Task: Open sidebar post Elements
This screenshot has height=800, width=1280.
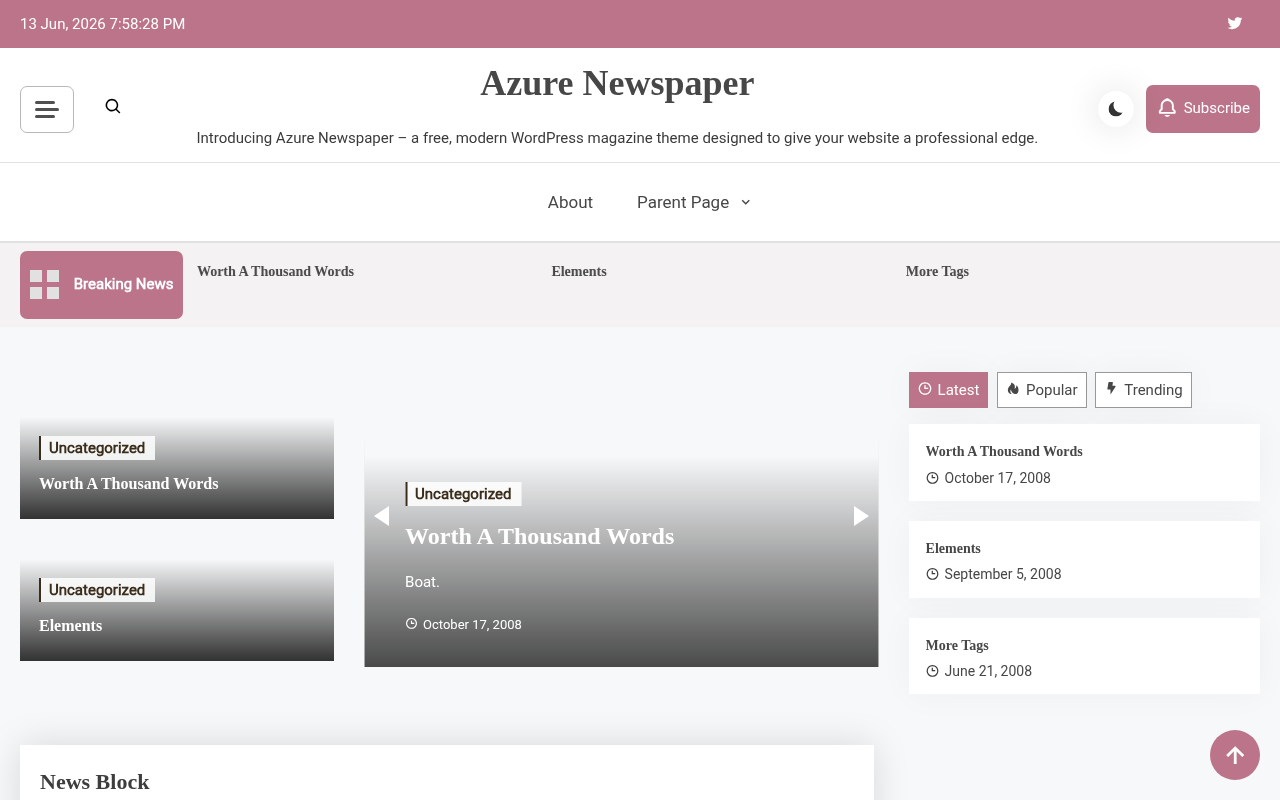Action: [953, 548]
